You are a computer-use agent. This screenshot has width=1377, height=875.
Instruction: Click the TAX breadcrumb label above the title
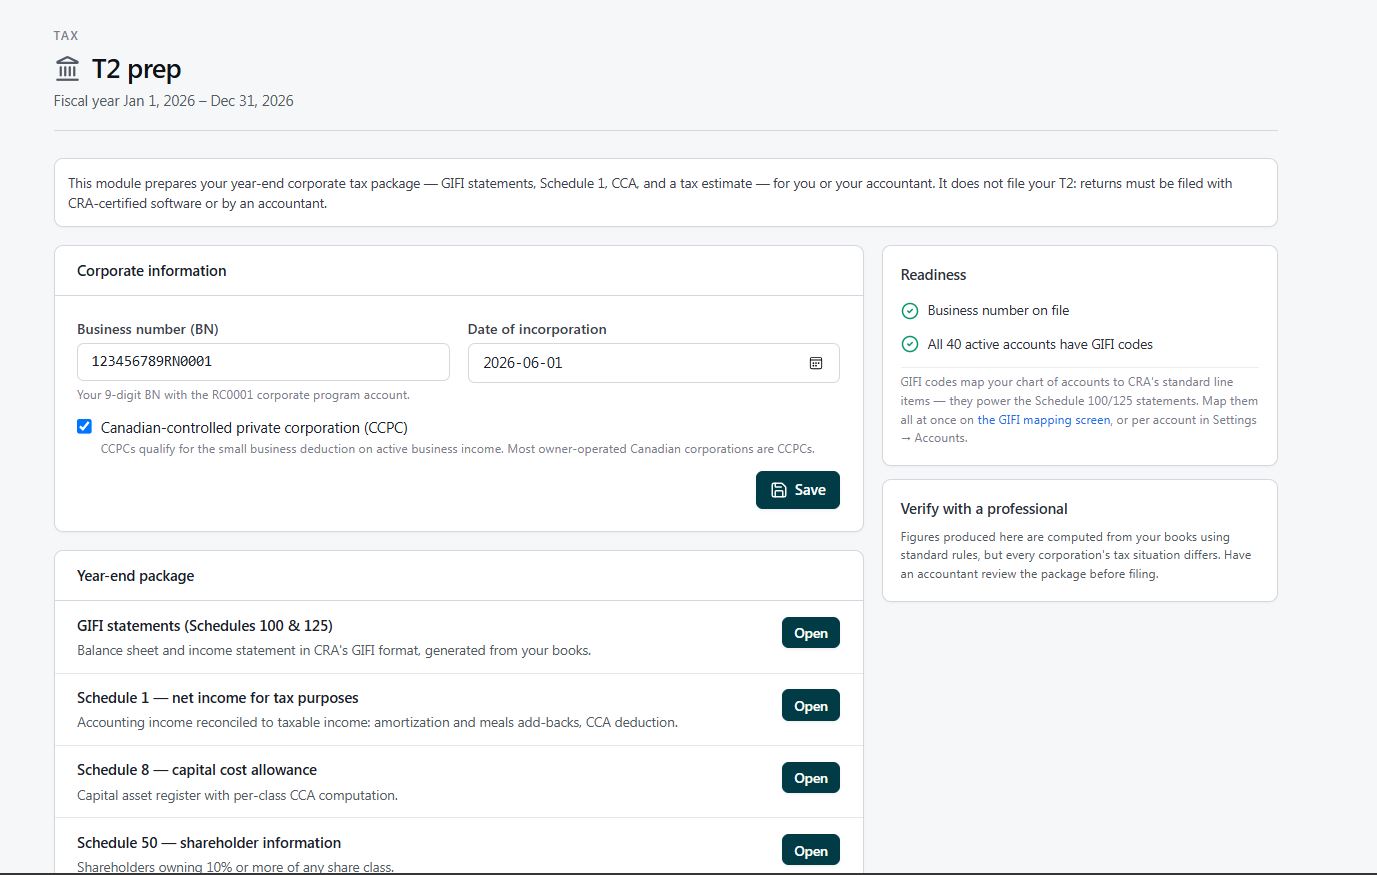coord(66,36)
